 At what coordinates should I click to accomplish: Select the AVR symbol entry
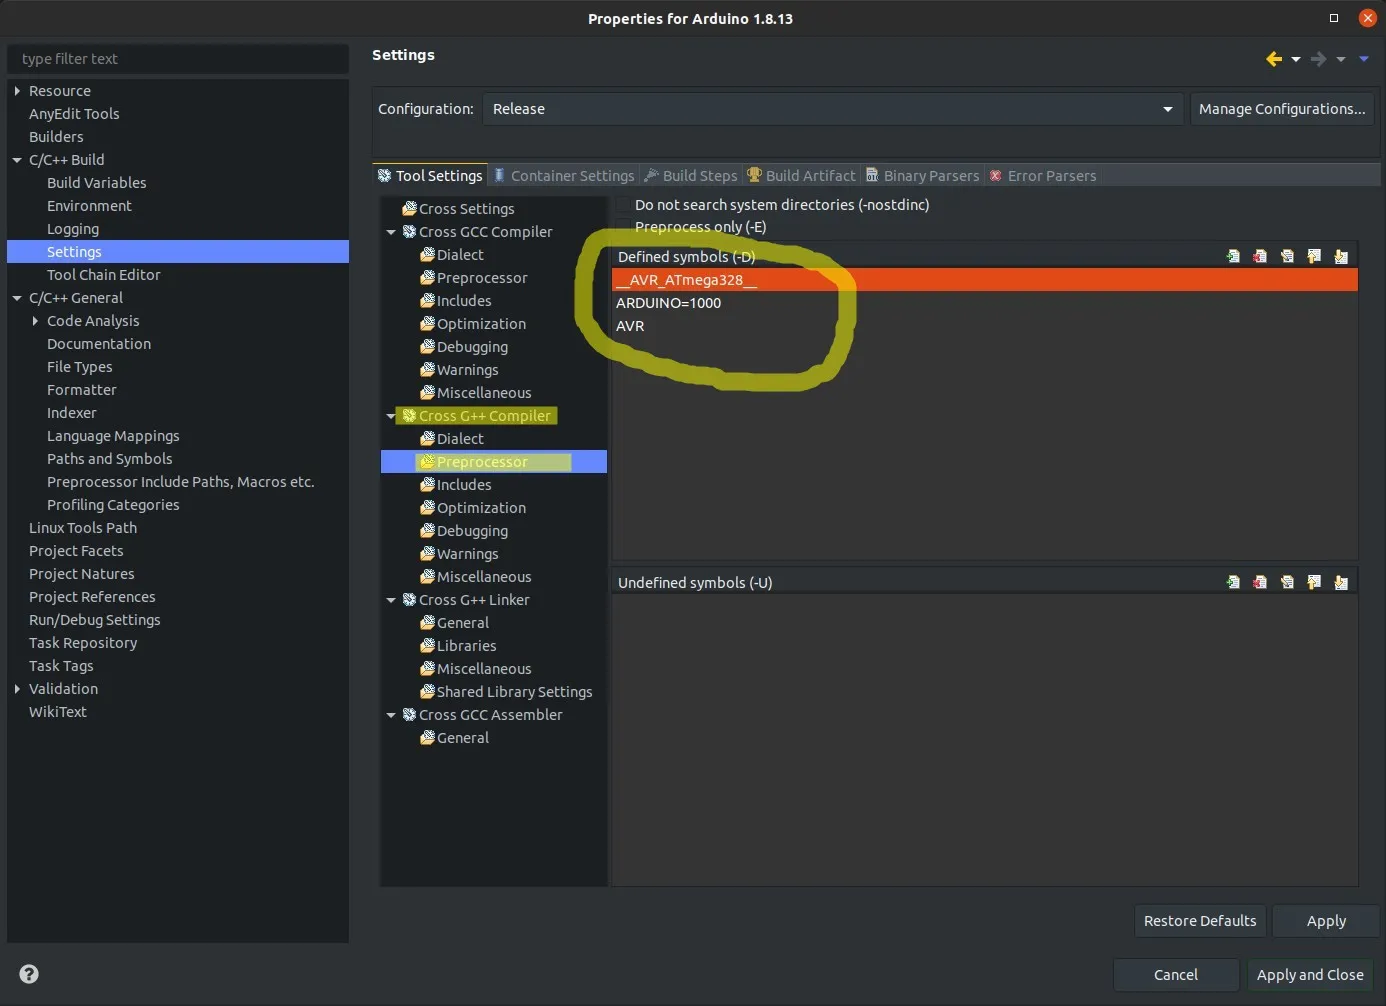pos(985,326)
